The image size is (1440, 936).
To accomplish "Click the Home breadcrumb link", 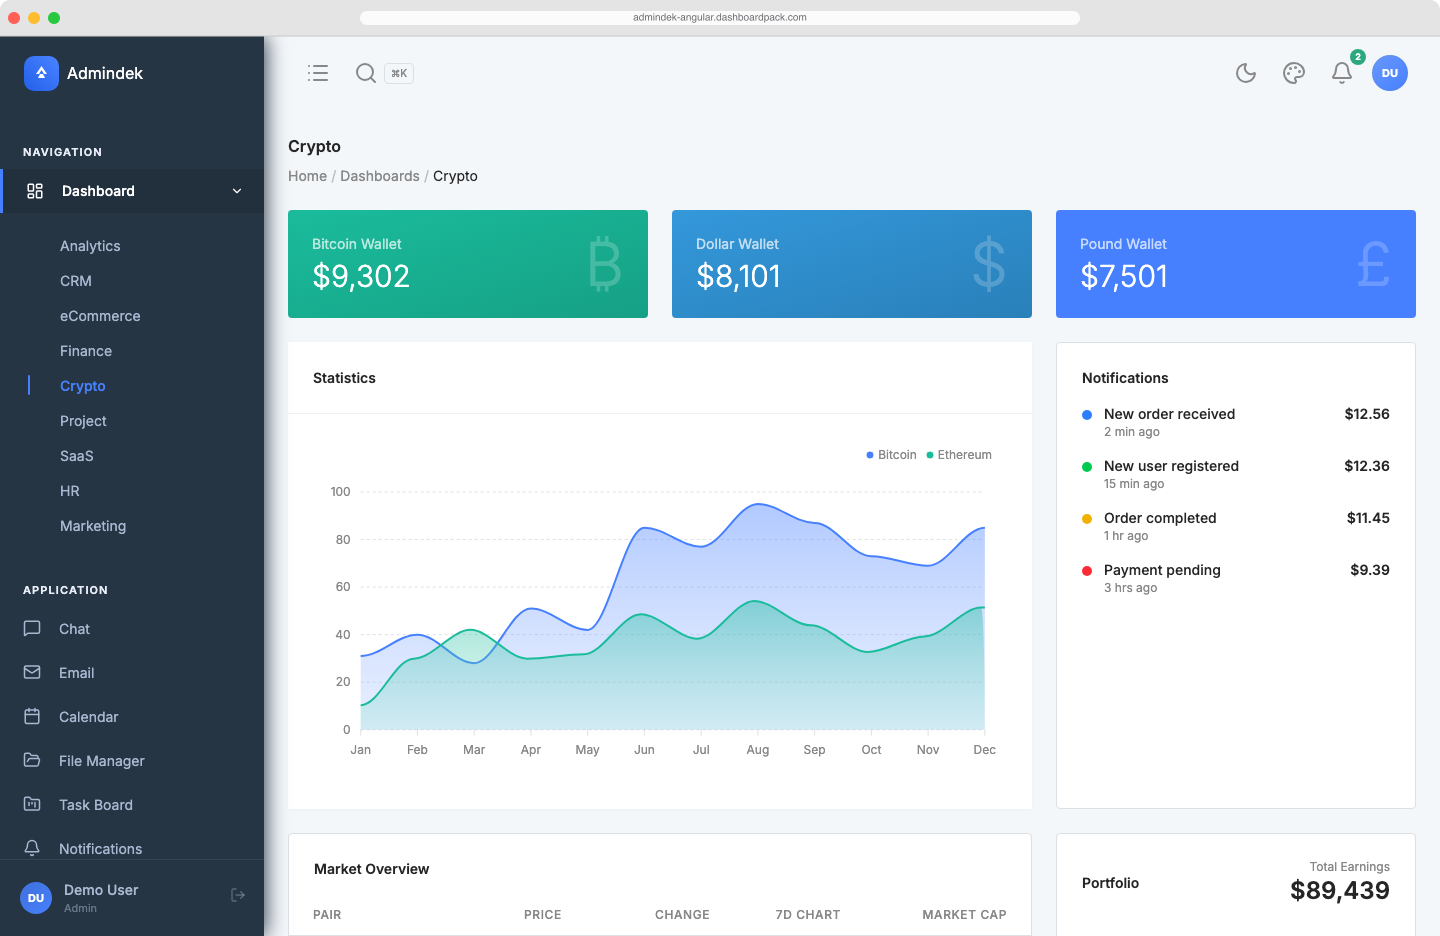I will click(307, 176).
